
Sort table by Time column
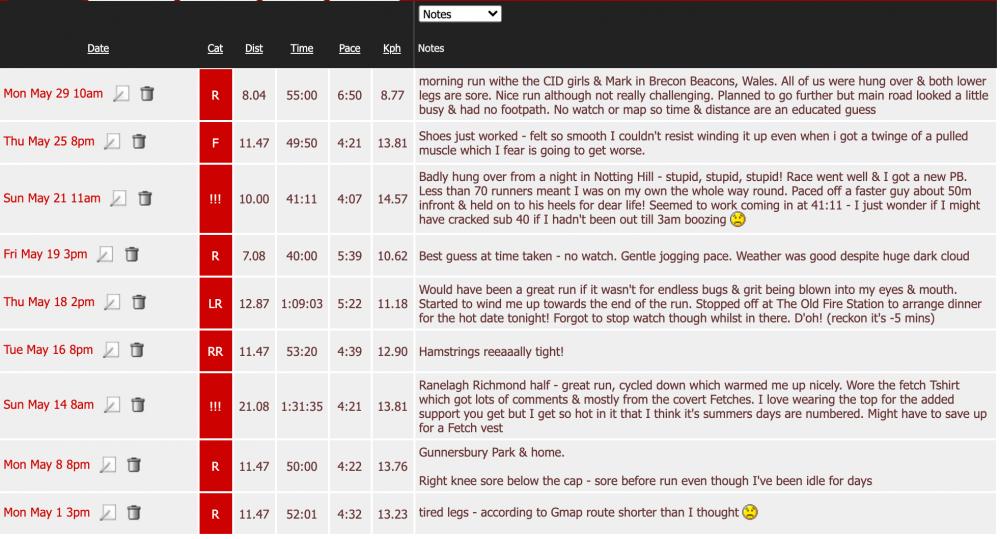click(x=302, y=48)
